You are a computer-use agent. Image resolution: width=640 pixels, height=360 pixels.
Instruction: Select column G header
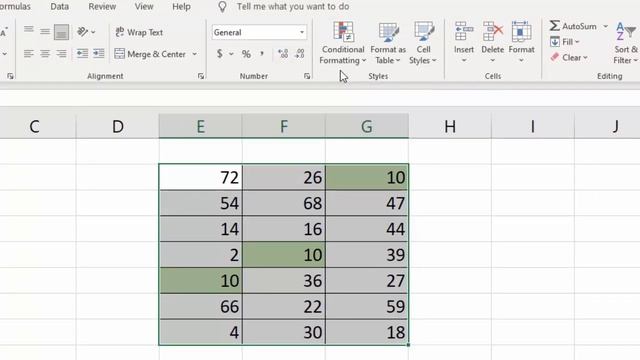367,127
